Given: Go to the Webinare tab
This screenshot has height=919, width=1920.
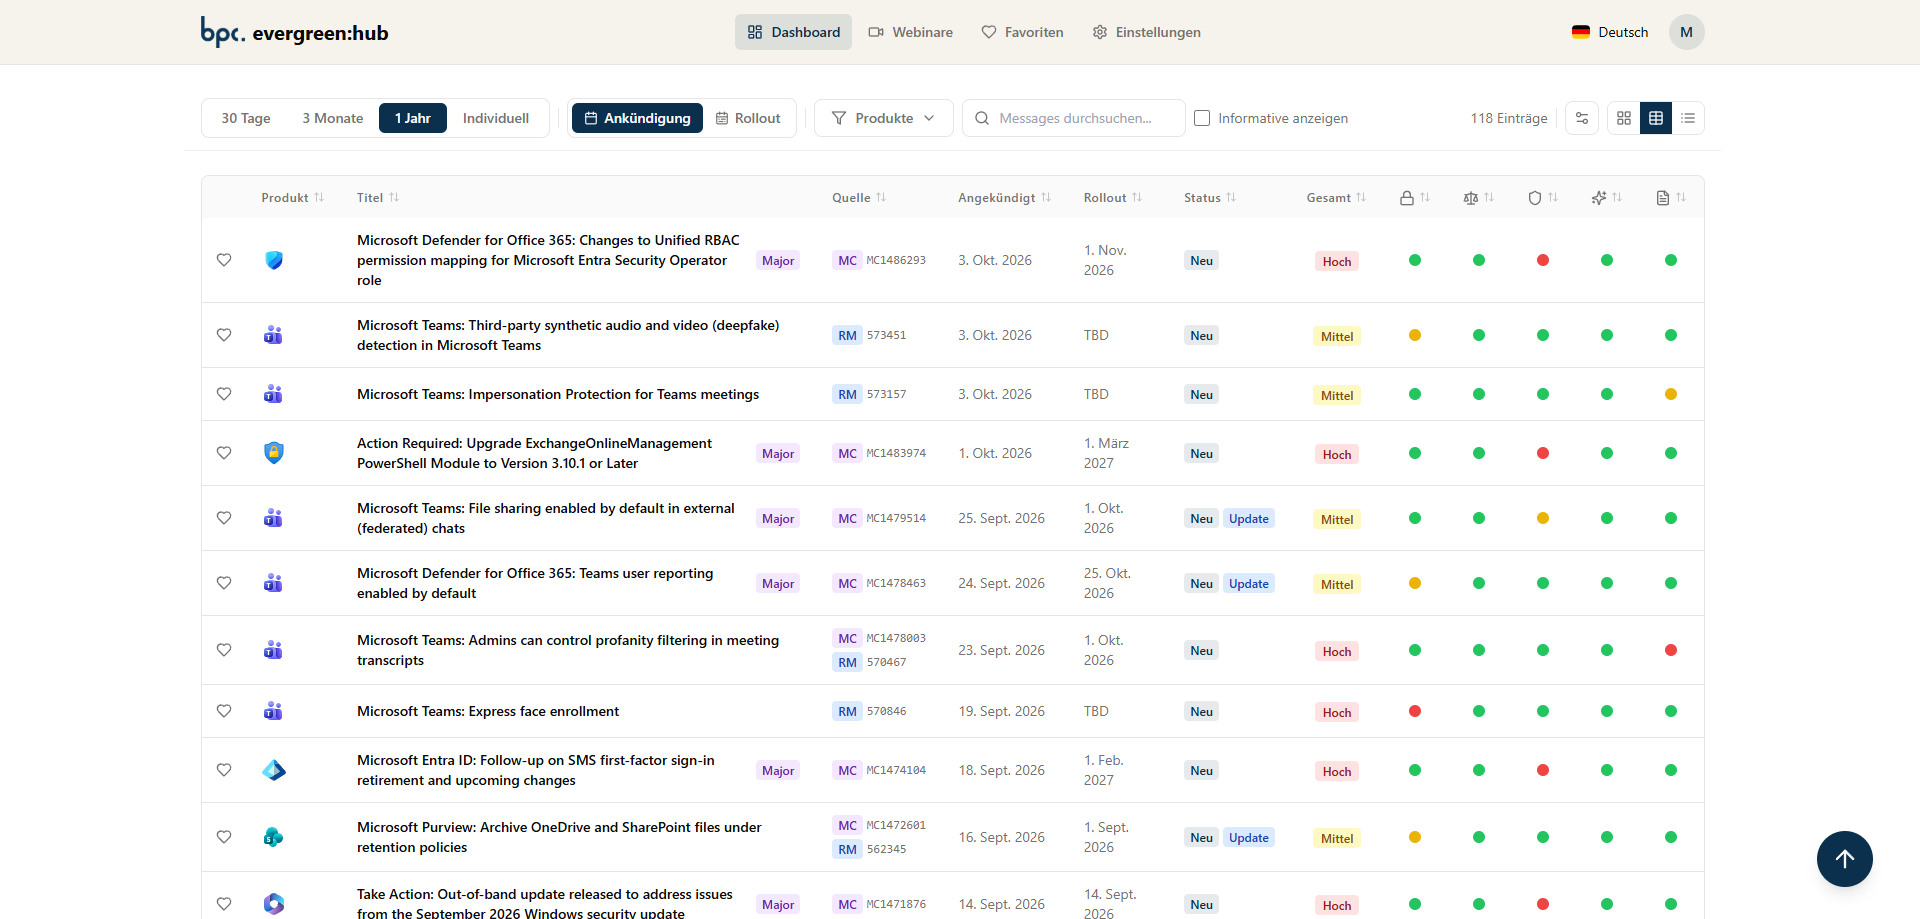Looking at the screenshot, I should pyautogui.click(x=910, y=32).
